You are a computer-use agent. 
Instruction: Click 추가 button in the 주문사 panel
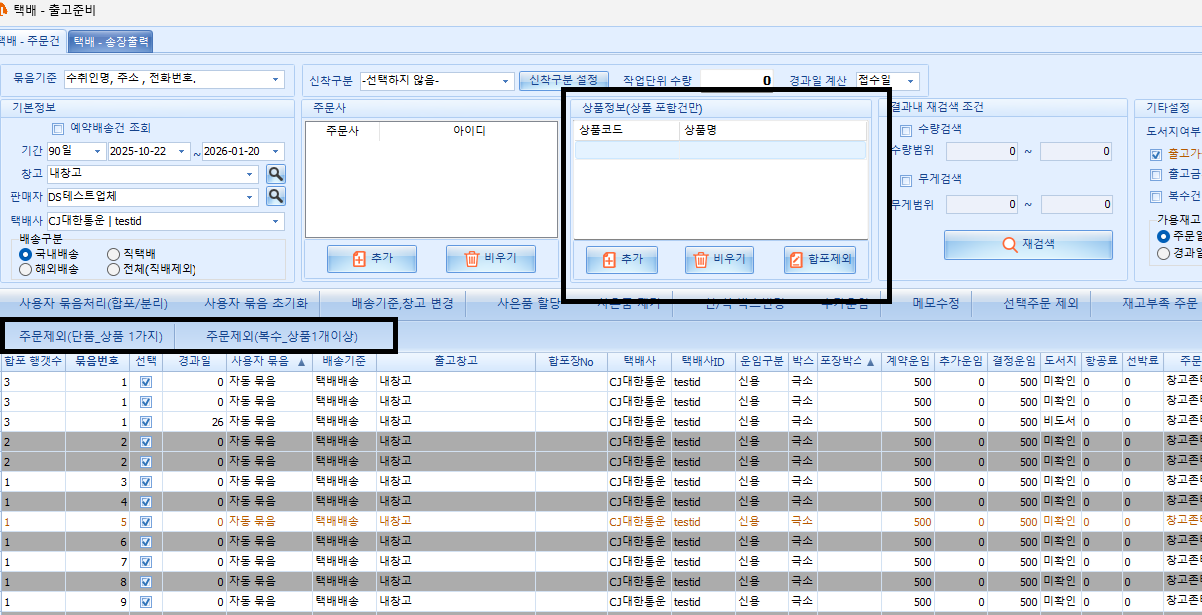(372, 259)
